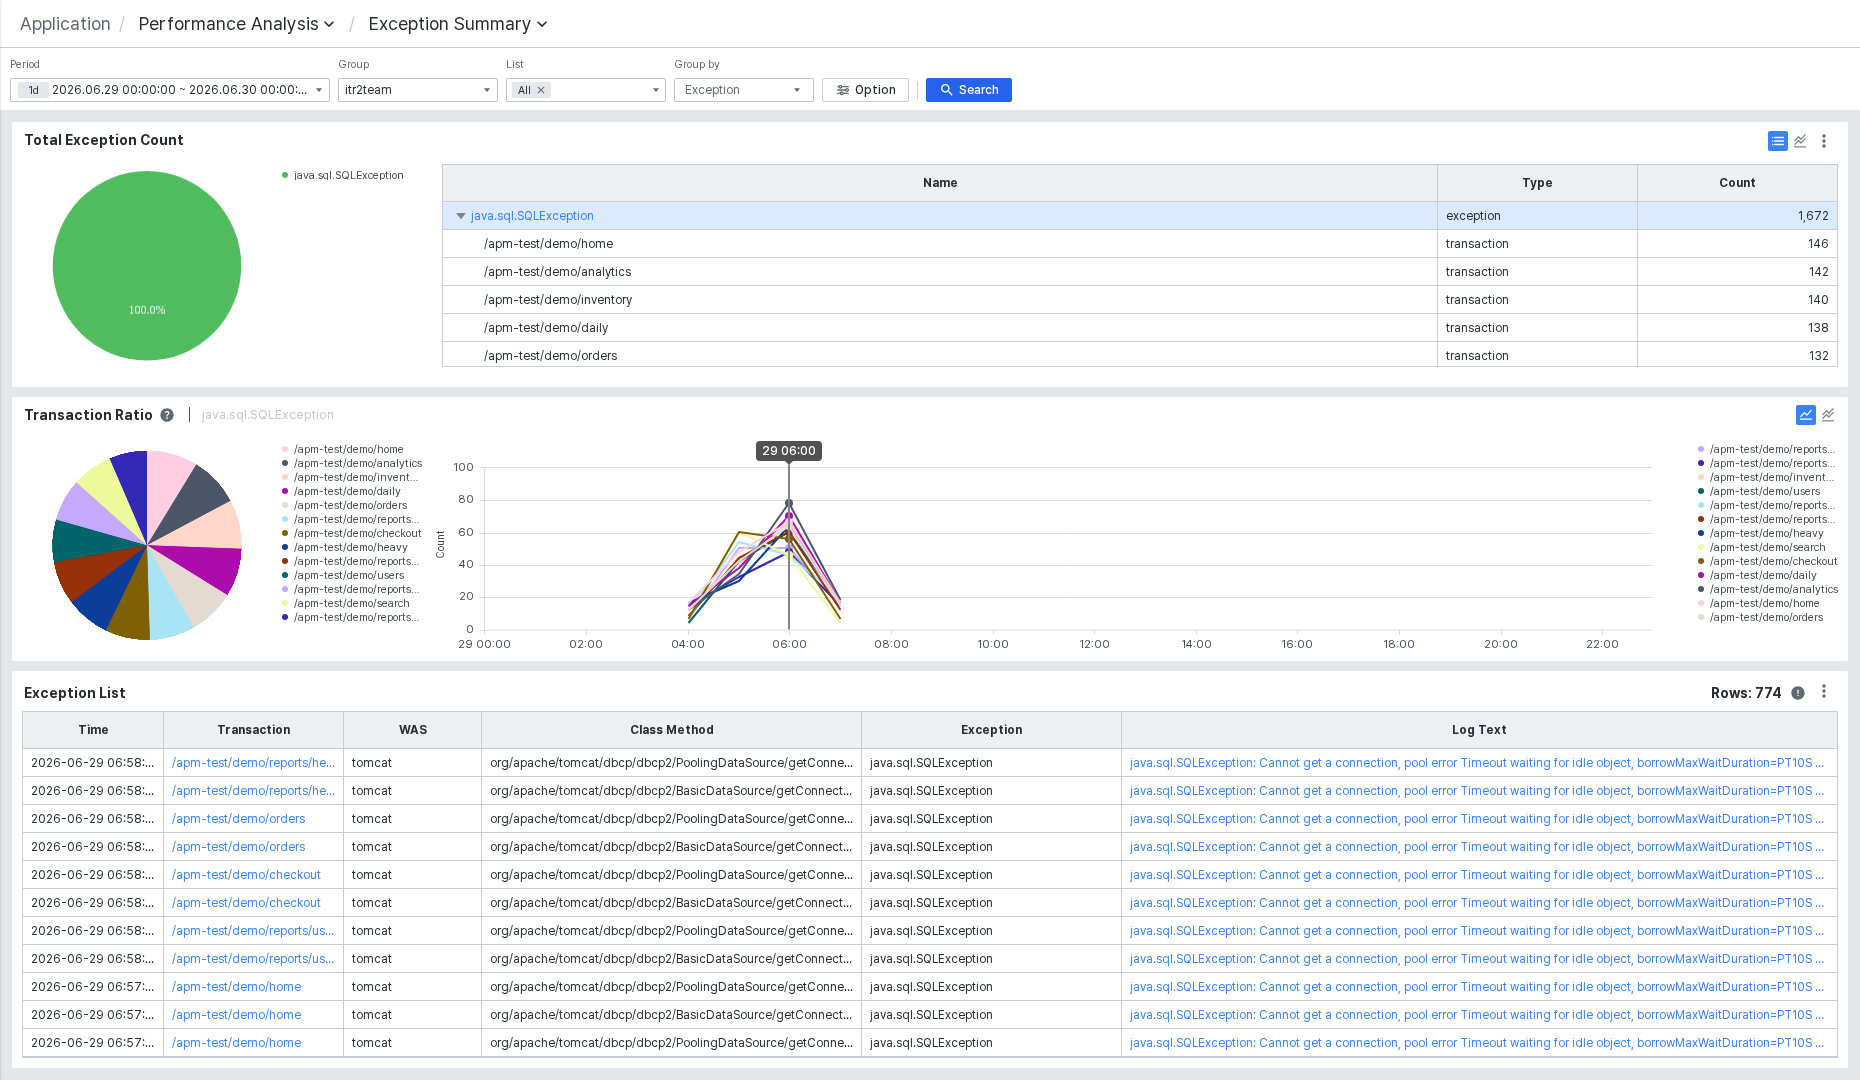Click the blue Search button
The width and height of the screenshot is (1860, 1080).
coord(968,90)
